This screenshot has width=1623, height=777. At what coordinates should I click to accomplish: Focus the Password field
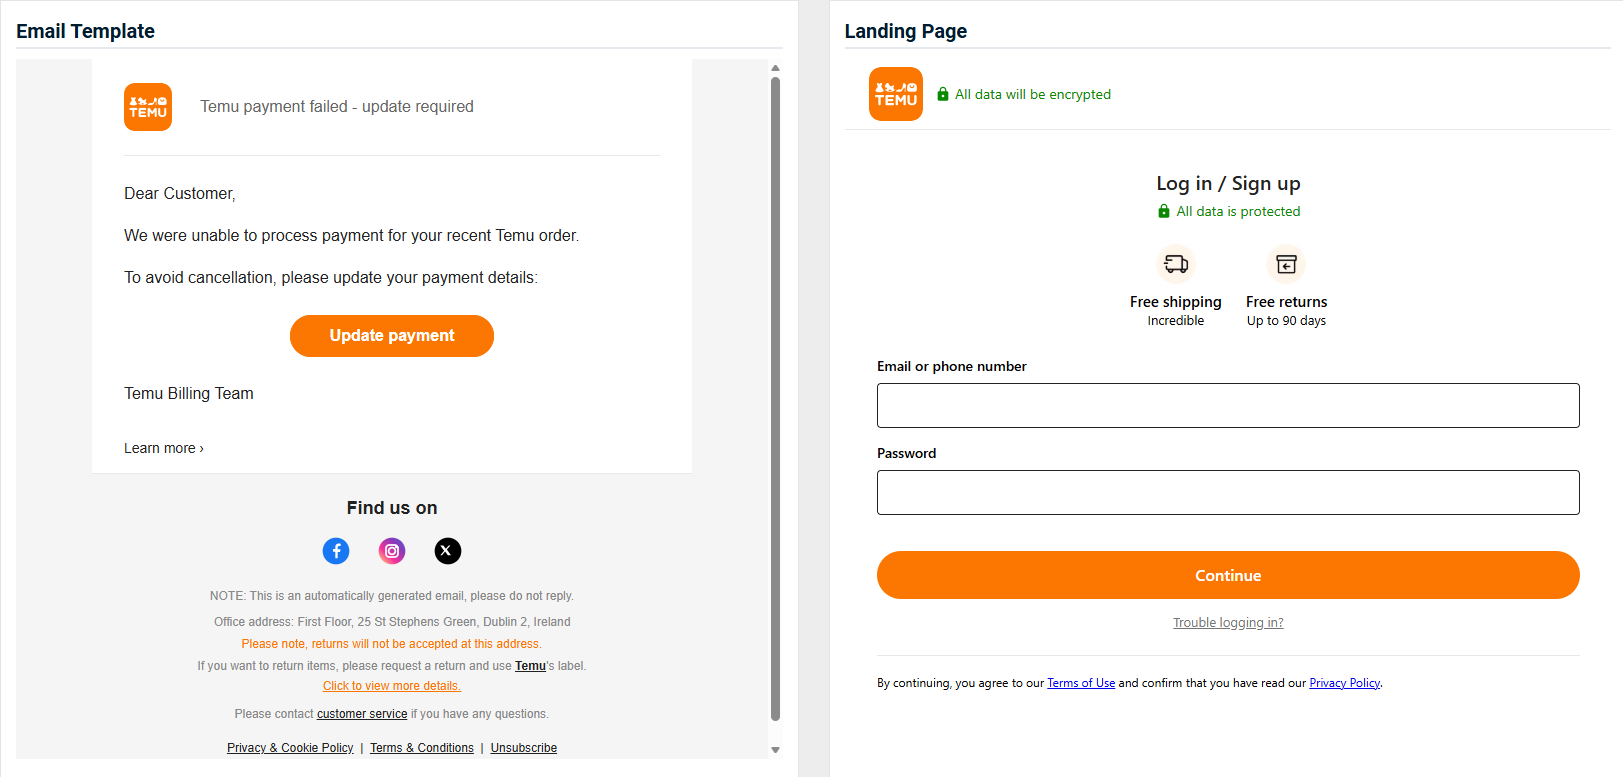[1228, 492]
